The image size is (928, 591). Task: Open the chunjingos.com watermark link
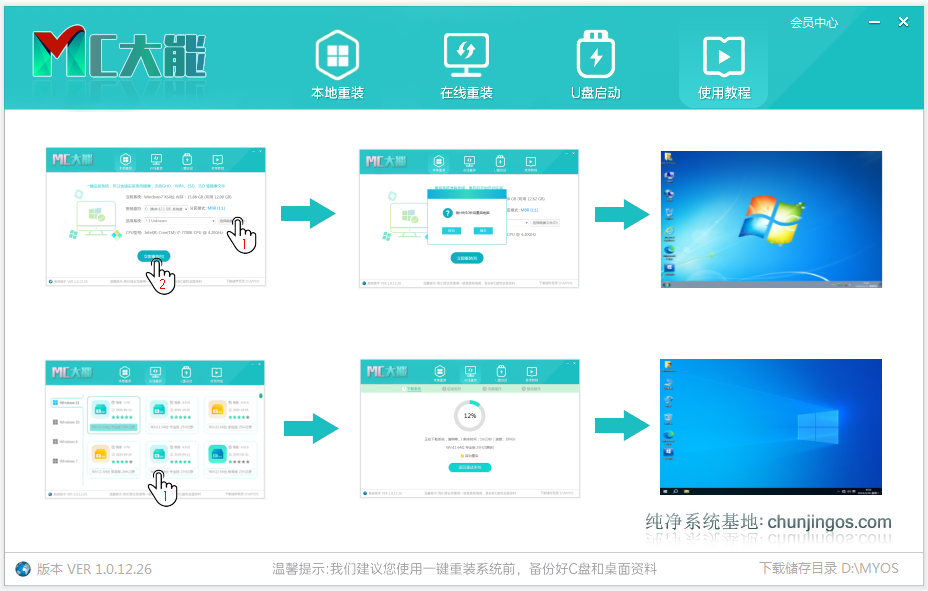click(x=768, y=522)
